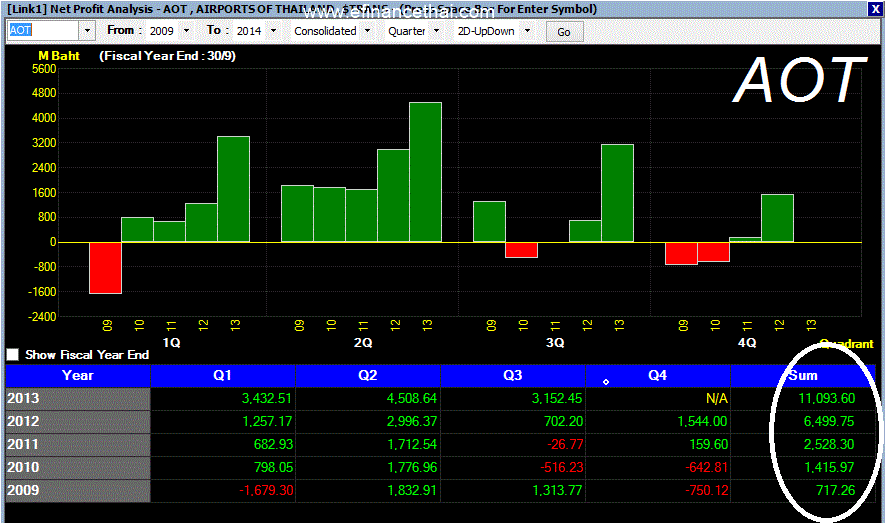
Task: Select the 2010 year row label
Action: (78, 468)
